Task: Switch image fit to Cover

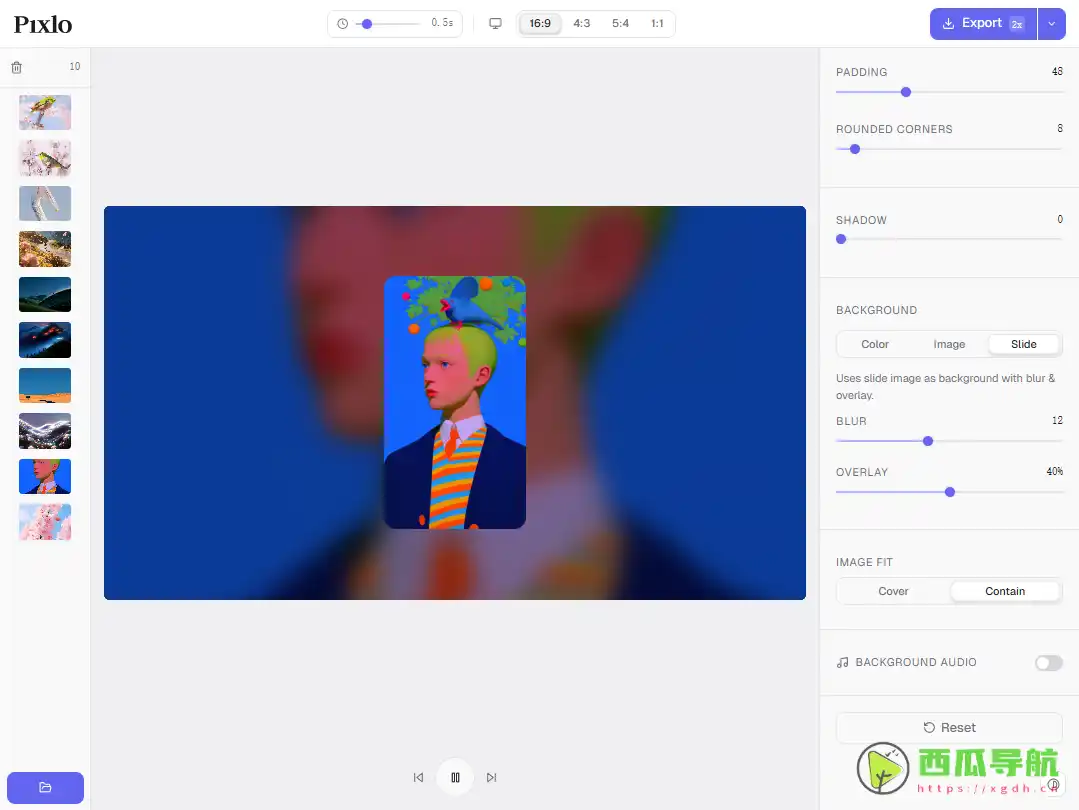Action: tap(893, 591)
